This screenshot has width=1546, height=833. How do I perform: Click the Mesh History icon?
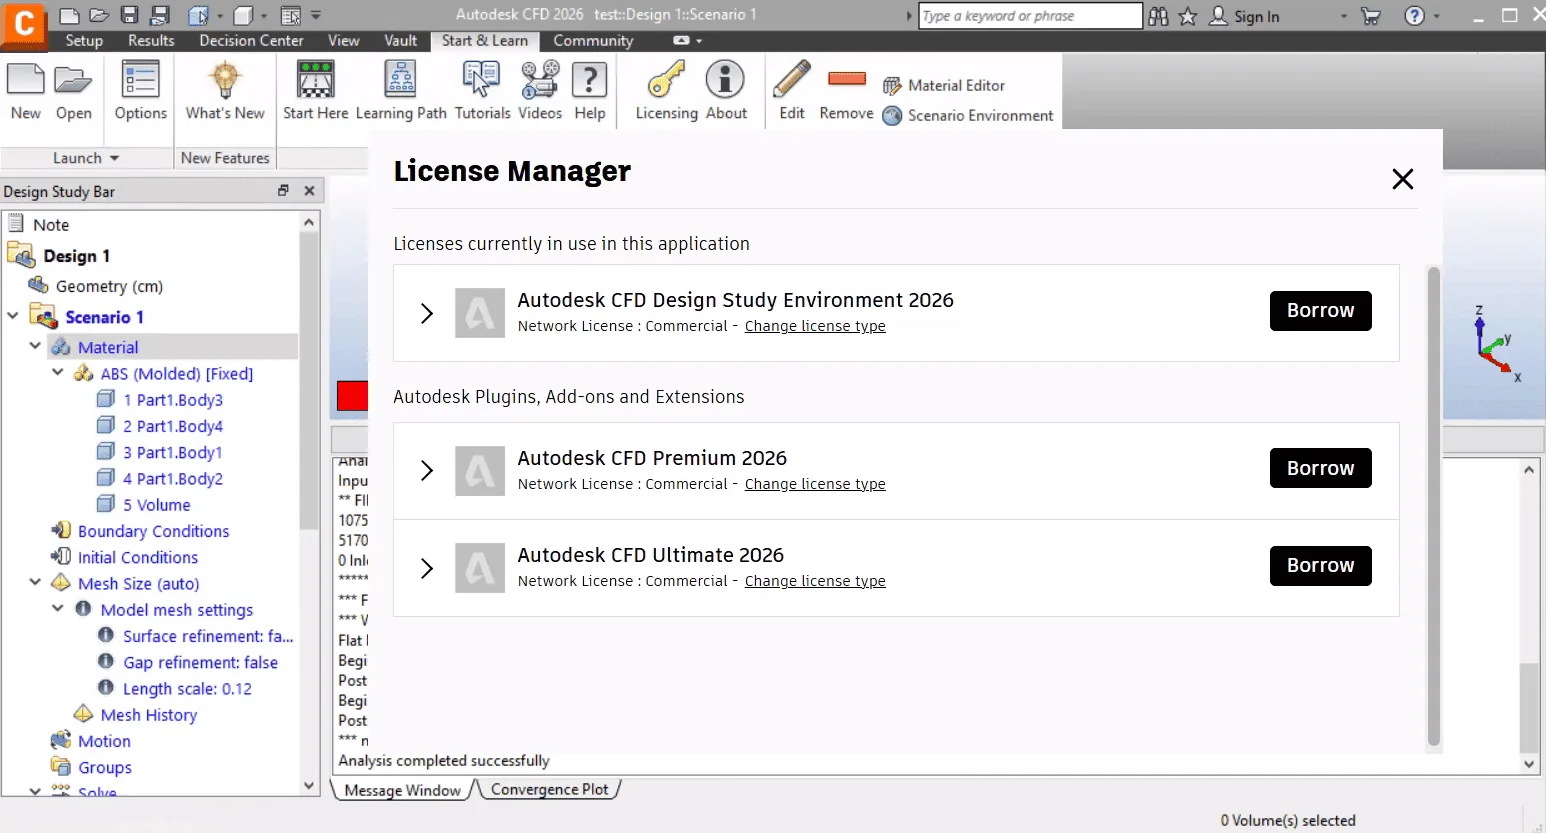pos(84,714)
